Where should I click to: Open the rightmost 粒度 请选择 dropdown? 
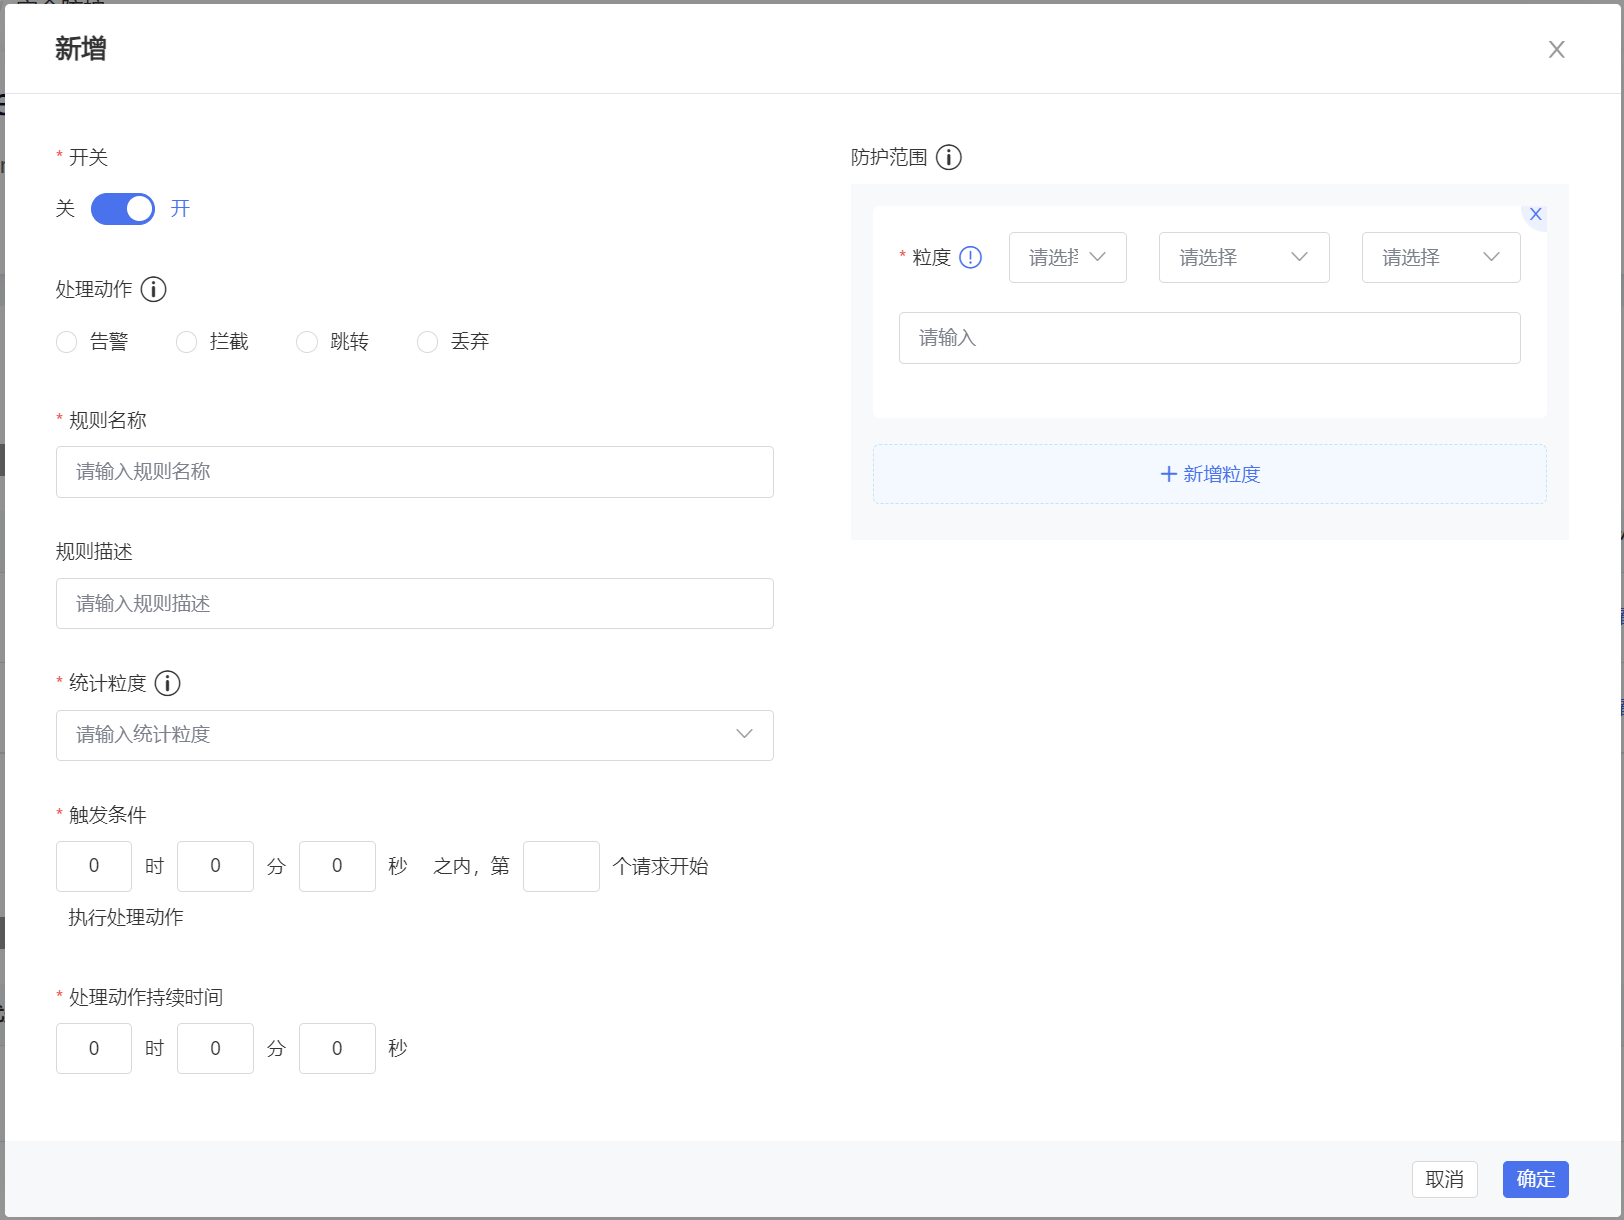1441,258
